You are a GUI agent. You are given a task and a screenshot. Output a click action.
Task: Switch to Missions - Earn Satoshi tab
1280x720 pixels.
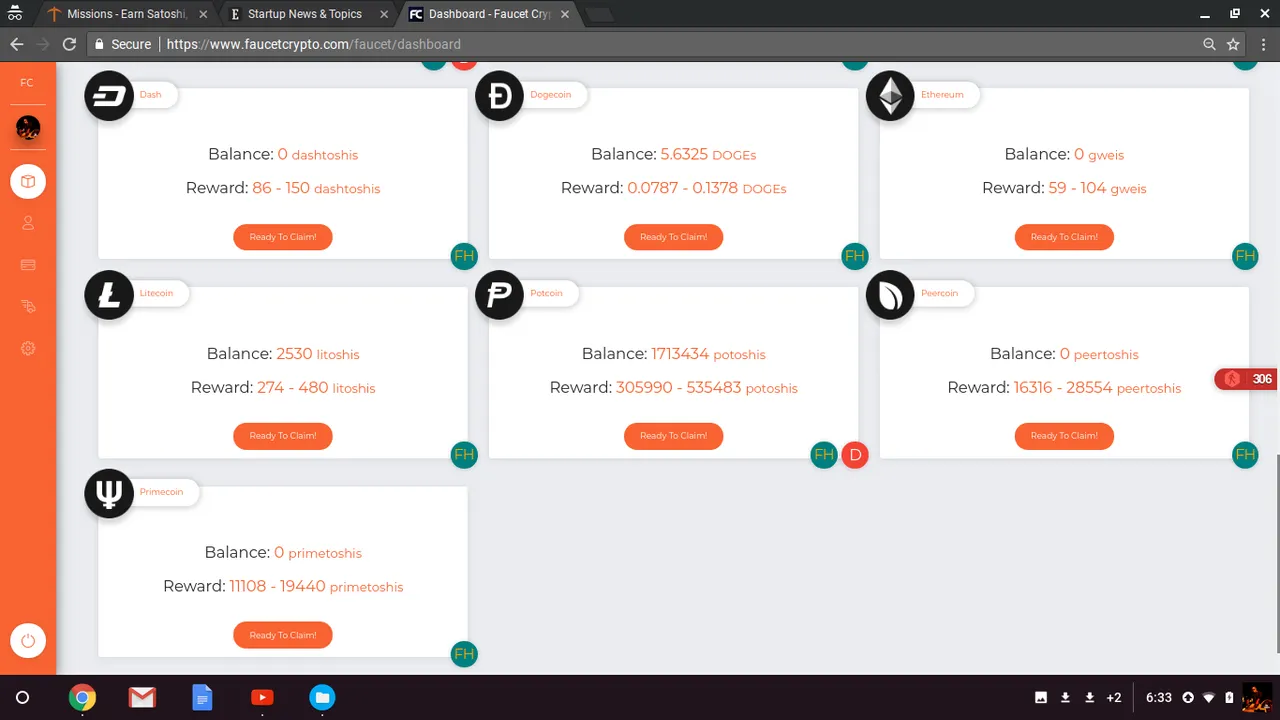pyautogui.click(x=125, y=14)
